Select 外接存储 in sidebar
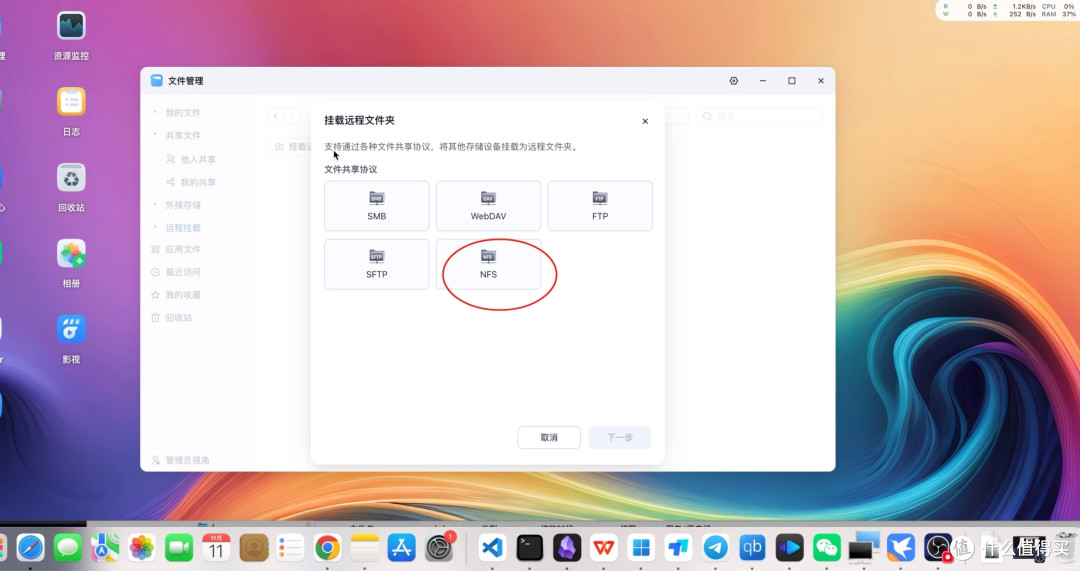 pos(183,205)
